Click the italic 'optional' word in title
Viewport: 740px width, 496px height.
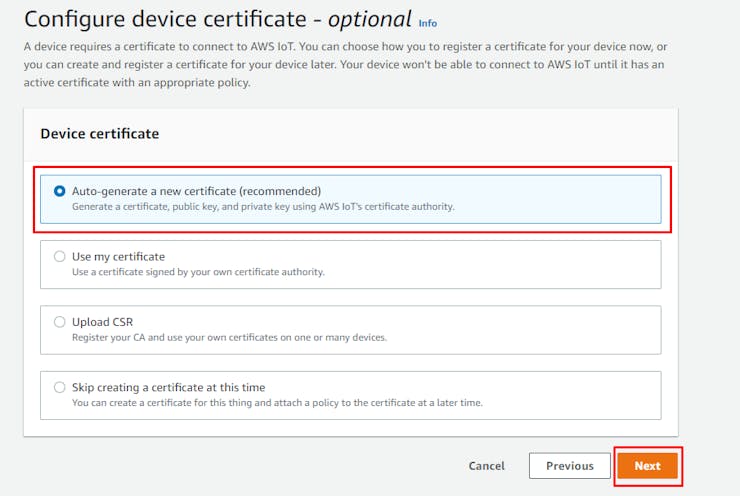tap(369, 19)
